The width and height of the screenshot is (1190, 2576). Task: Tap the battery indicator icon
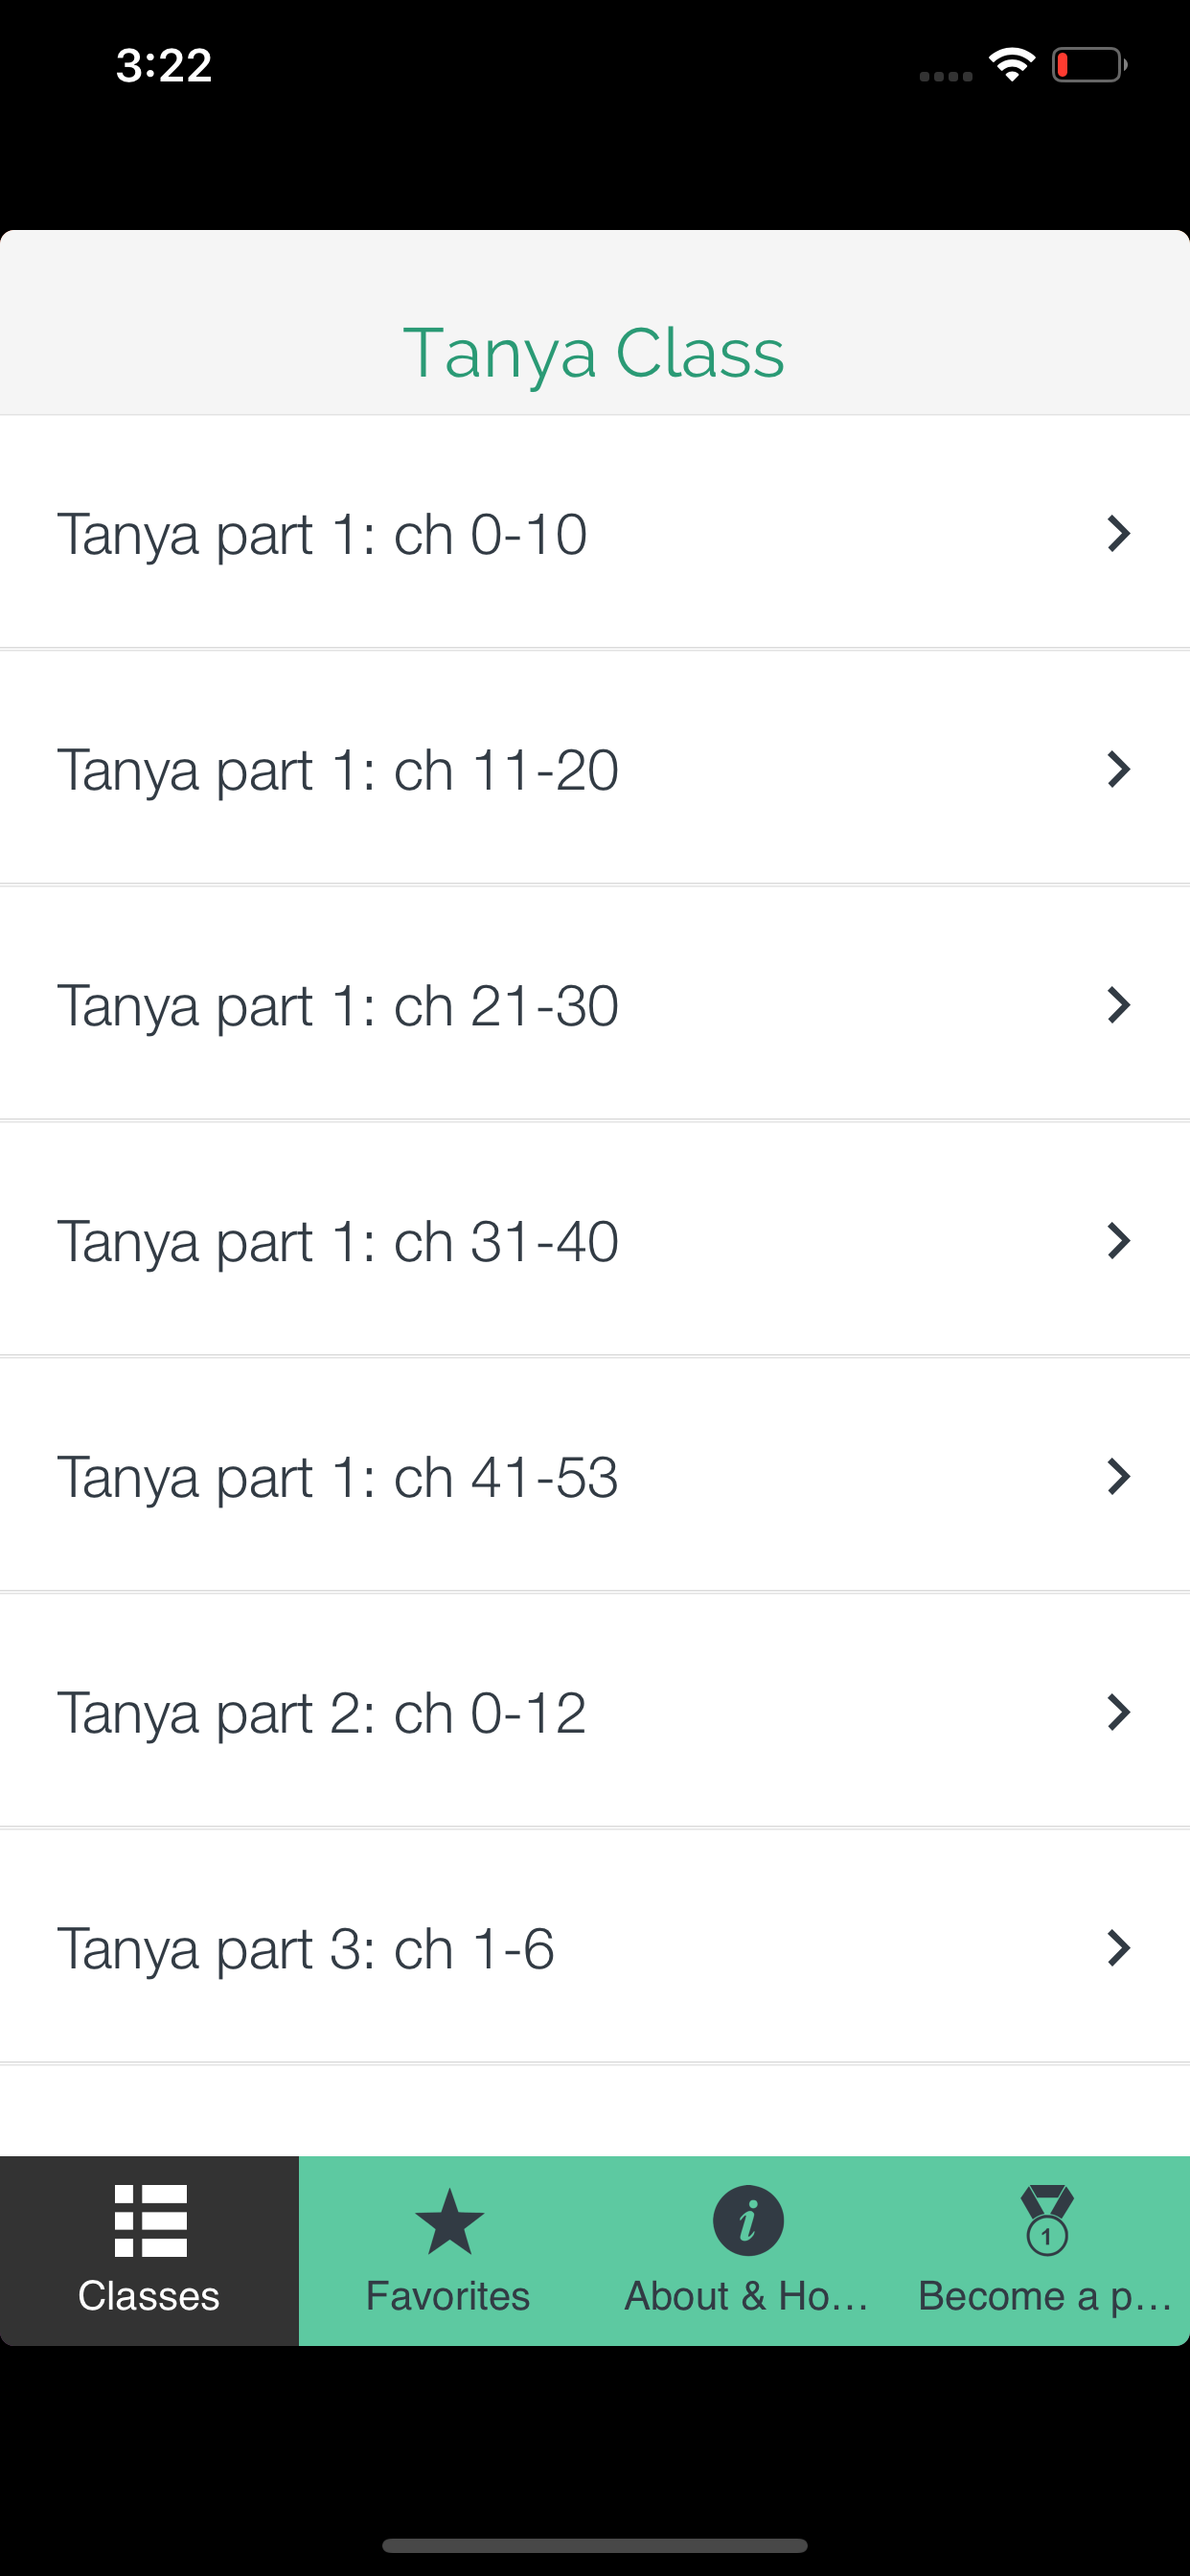(x=1088, y=66)
